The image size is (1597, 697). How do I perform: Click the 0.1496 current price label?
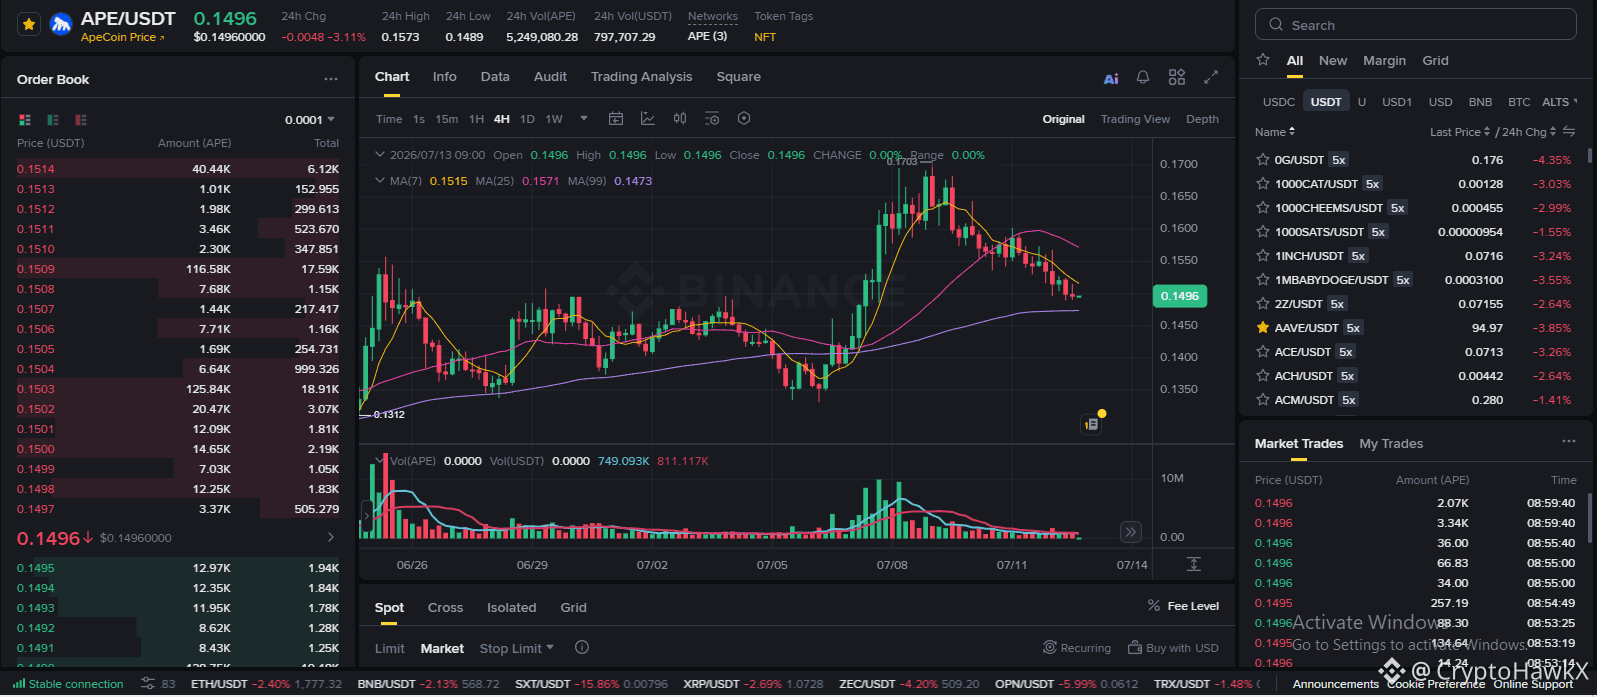(1180, 296)
